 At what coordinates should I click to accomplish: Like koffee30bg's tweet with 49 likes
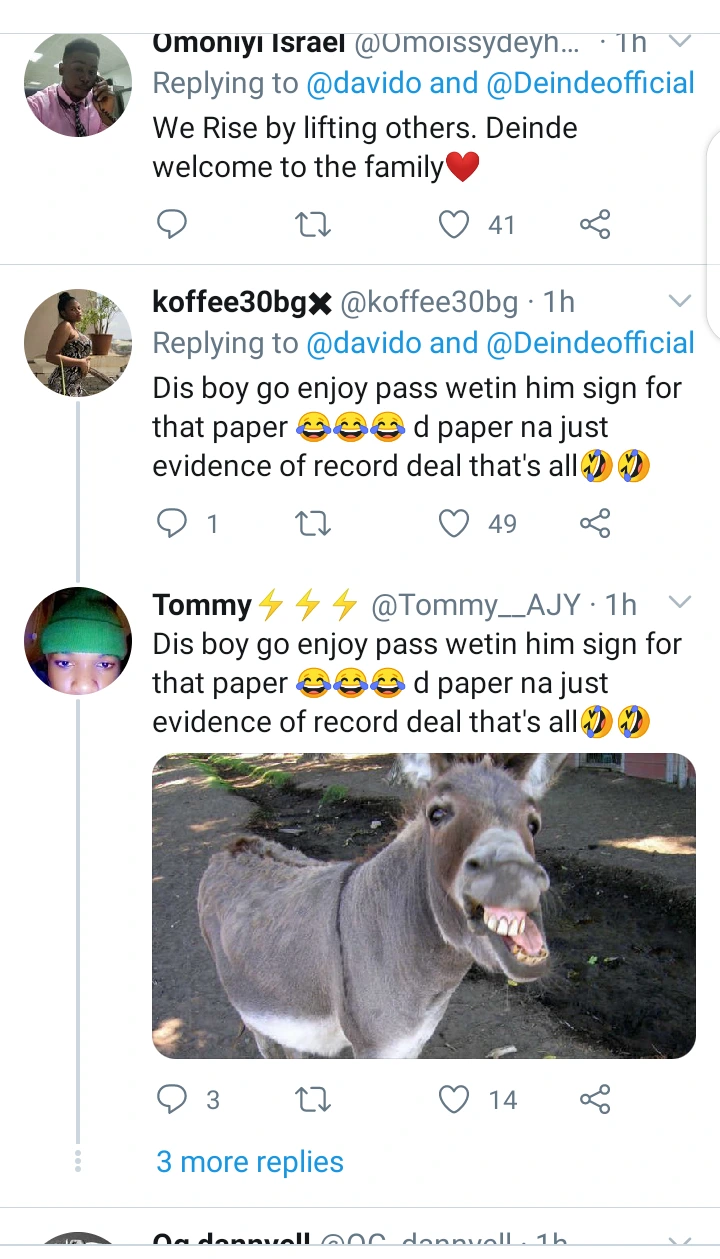click(455, 523)
